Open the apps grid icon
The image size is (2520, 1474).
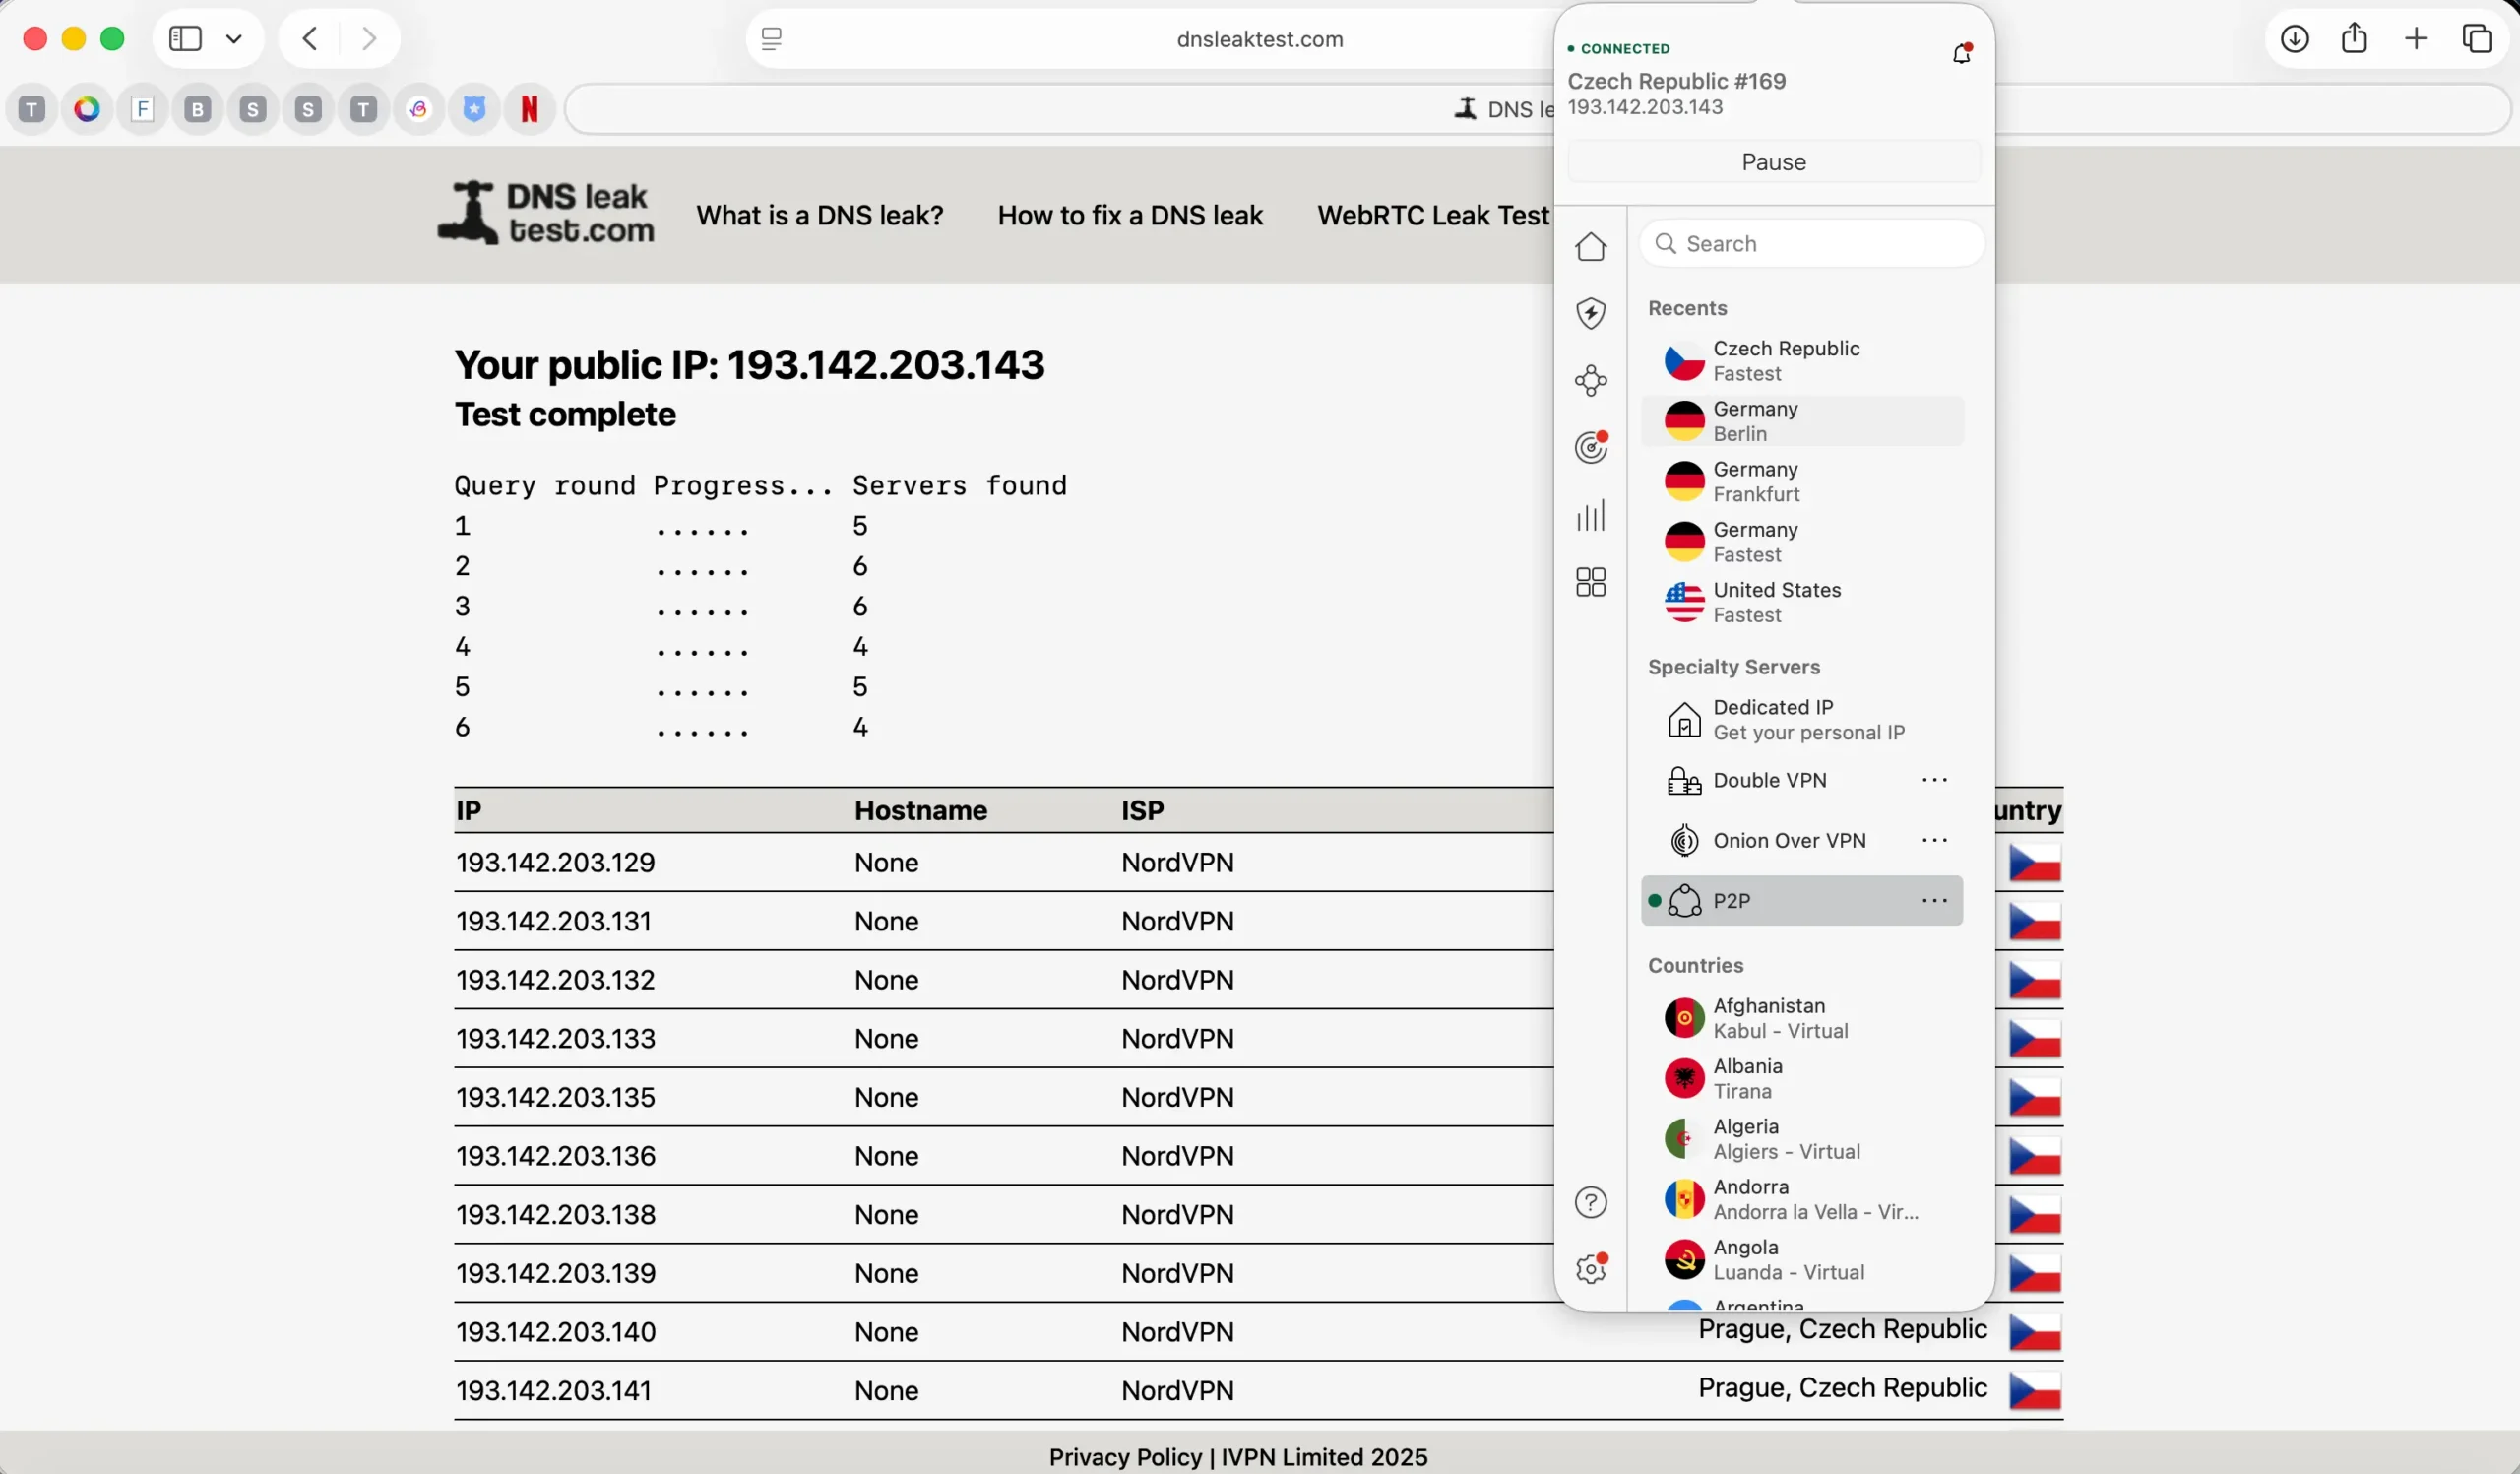tap(1591, 581)
